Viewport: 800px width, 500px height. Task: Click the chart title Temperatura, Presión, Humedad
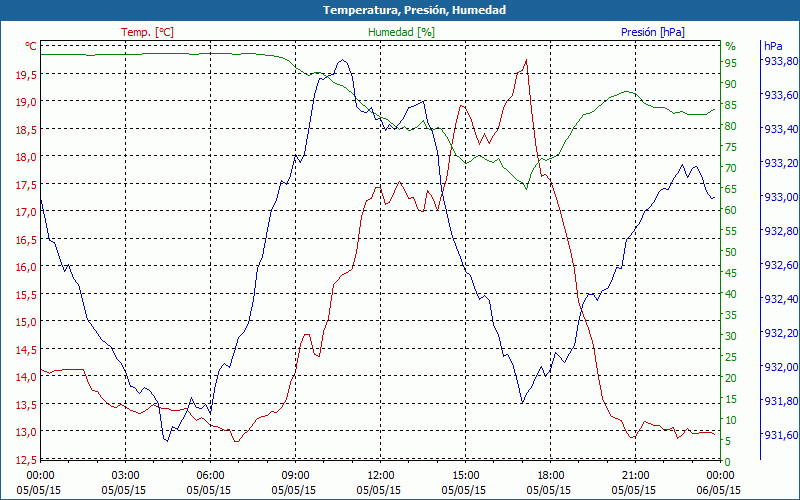click(x=400, y=10)
